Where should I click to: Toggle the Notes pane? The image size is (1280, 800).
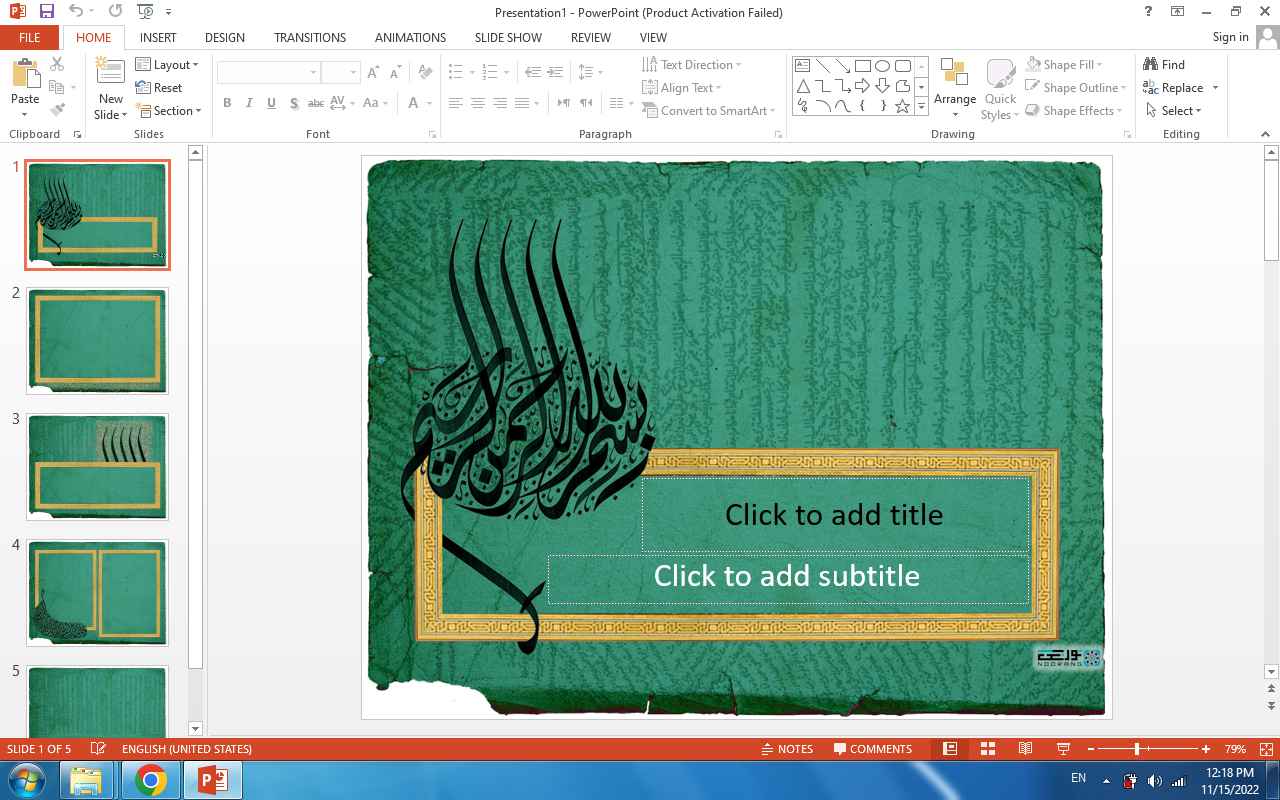786,749
